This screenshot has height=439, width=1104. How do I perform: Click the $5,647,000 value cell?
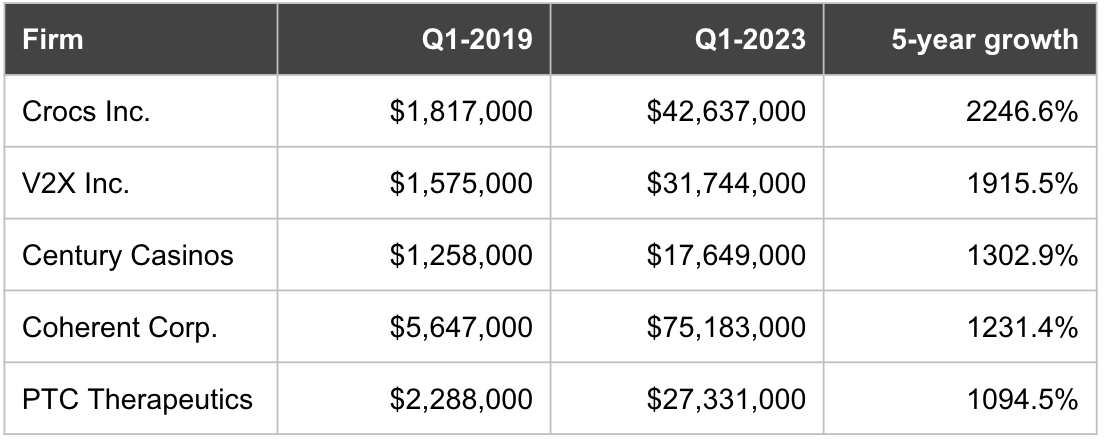(461, 327)
